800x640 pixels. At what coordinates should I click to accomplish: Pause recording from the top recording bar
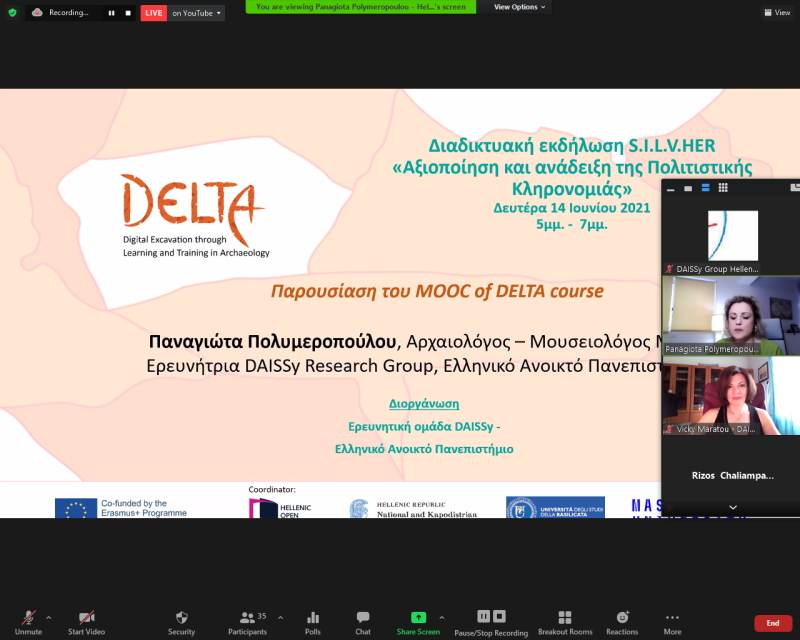111,13
